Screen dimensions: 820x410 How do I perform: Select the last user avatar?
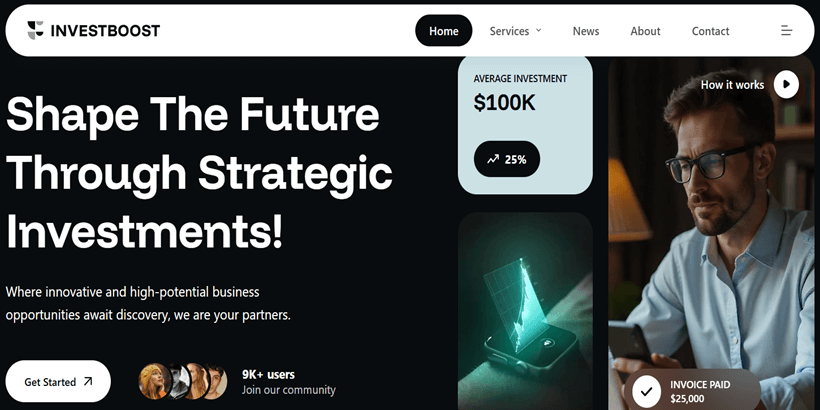pos(217,381)
